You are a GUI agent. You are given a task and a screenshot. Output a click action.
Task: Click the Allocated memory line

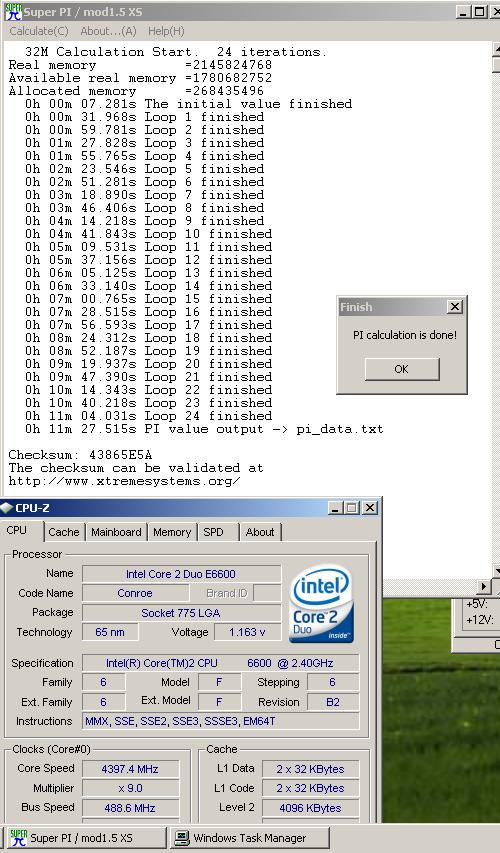tap(136, 91)
